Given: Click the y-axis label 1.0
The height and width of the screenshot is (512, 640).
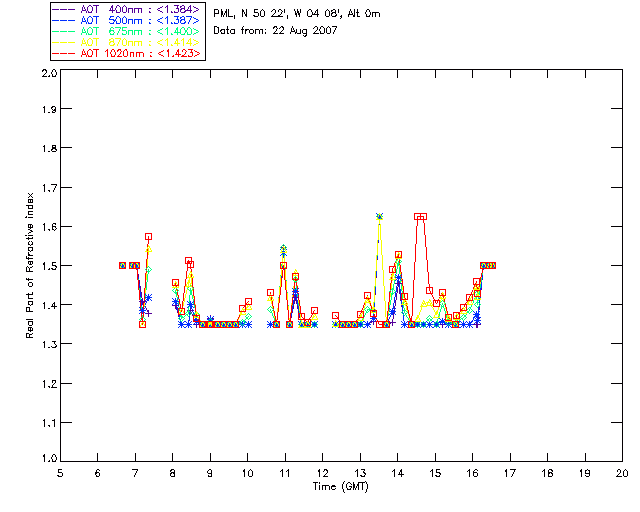Looking at the screenshot, I should tap(49, 458).
